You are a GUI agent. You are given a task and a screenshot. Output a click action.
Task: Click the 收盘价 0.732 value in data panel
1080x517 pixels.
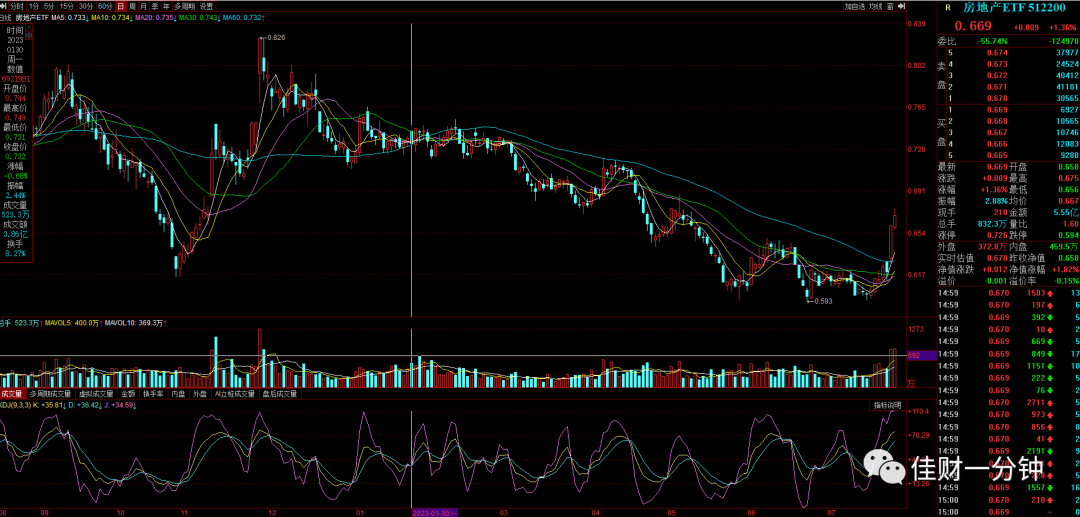(15, 157)
